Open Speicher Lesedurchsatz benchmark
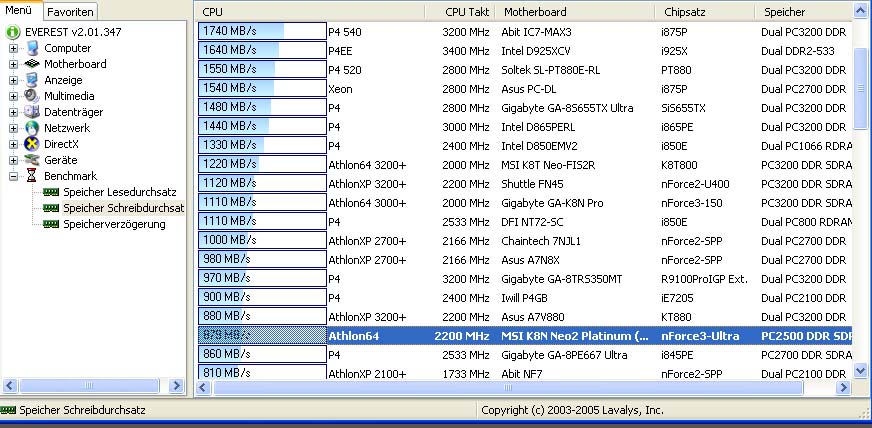The image size is (872, 428). (x=120, y=192)
